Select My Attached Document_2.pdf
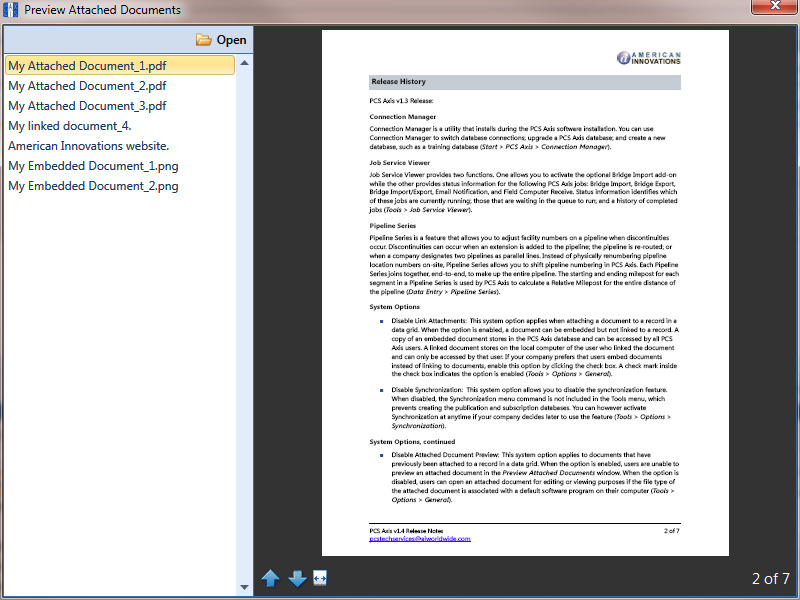800x600 pixels. [87, 86]
